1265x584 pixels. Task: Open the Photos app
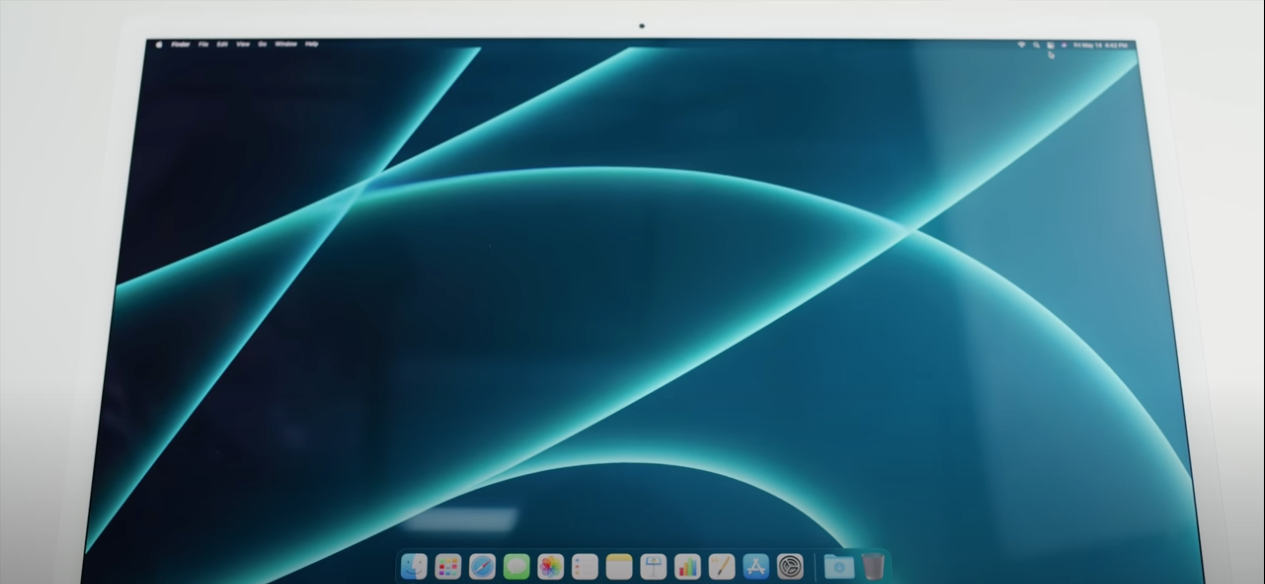pyautogui.click(x=550, y=567)
